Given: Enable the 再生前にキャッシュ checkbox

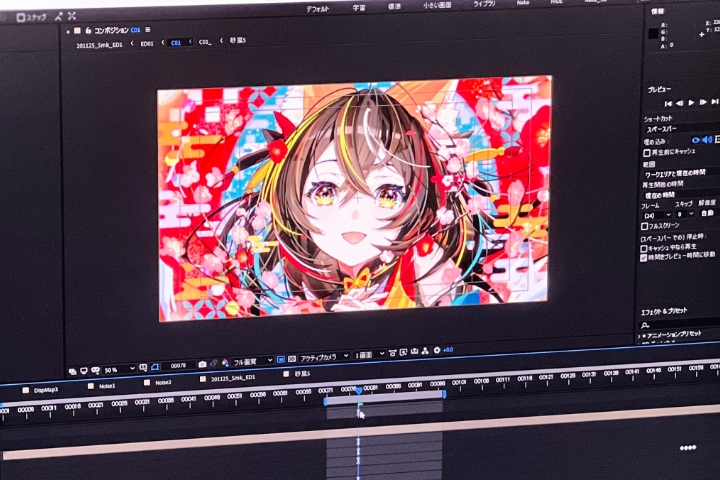Looking at the screenshot, I should 647,153.
